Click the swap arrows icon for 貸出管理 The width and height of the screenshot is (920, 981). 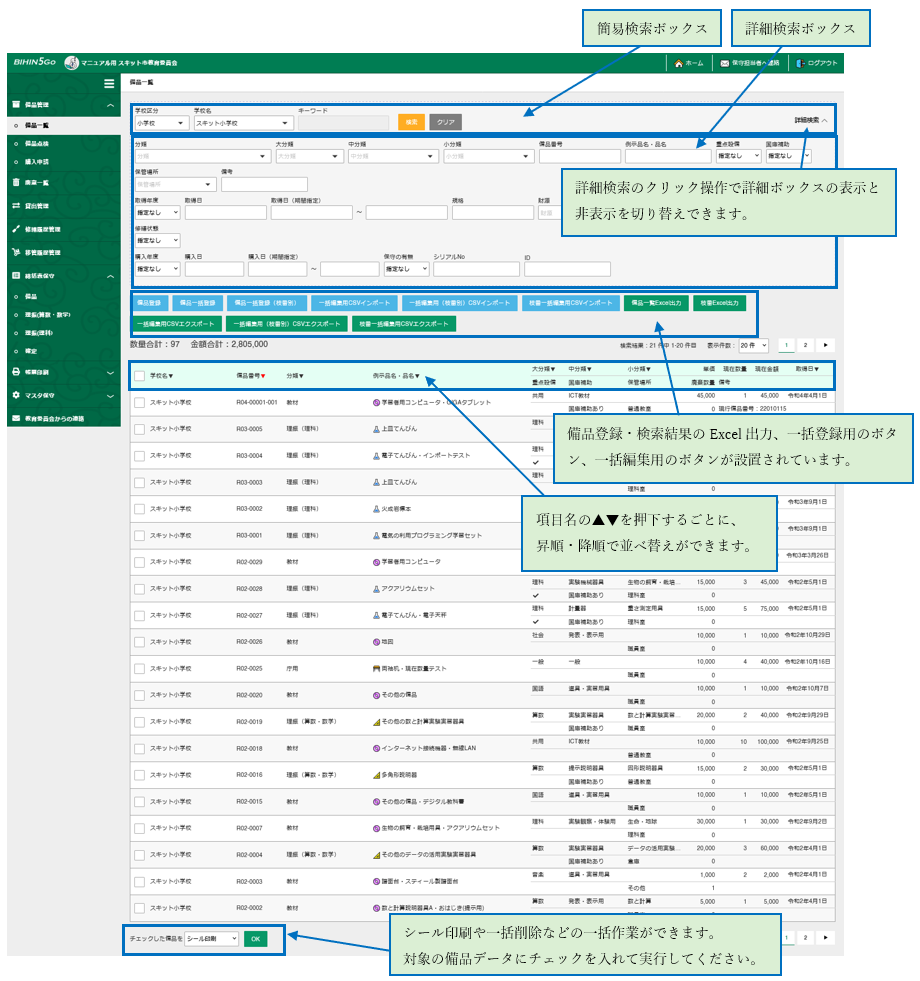[x=16, y=206]
